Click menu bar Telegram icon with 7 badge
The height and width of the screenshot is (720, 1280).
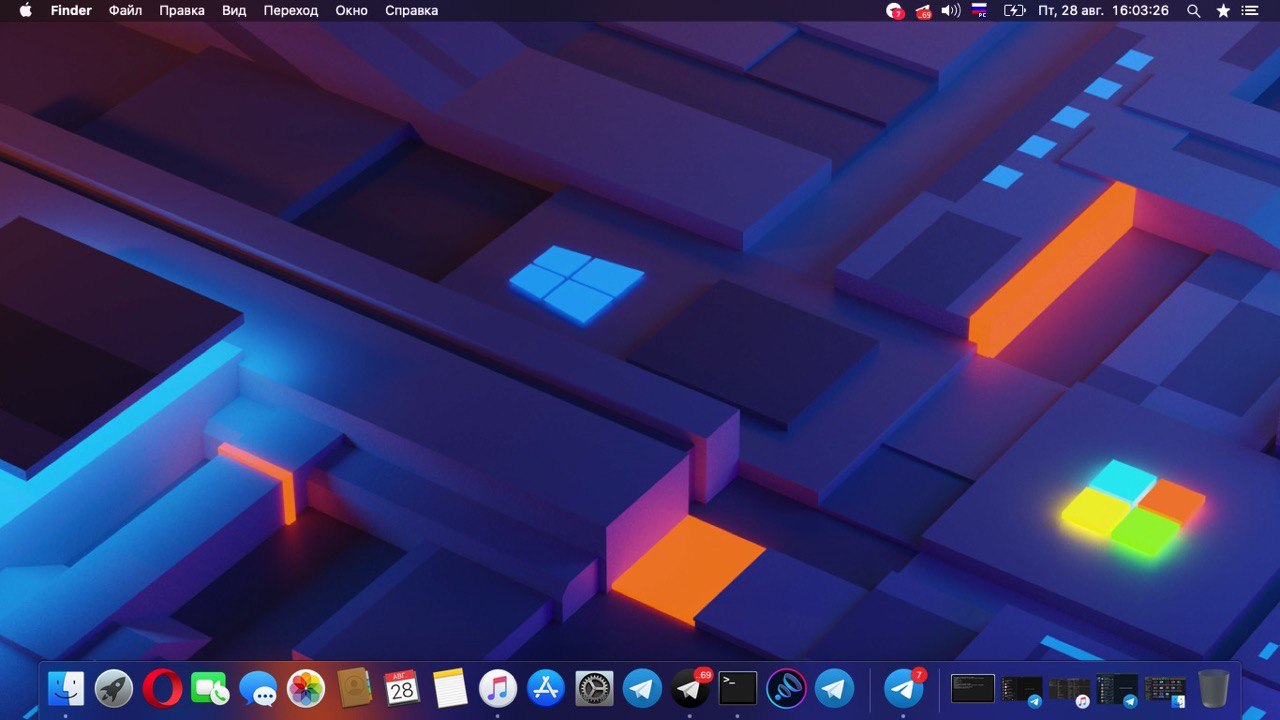pos(895,10)
